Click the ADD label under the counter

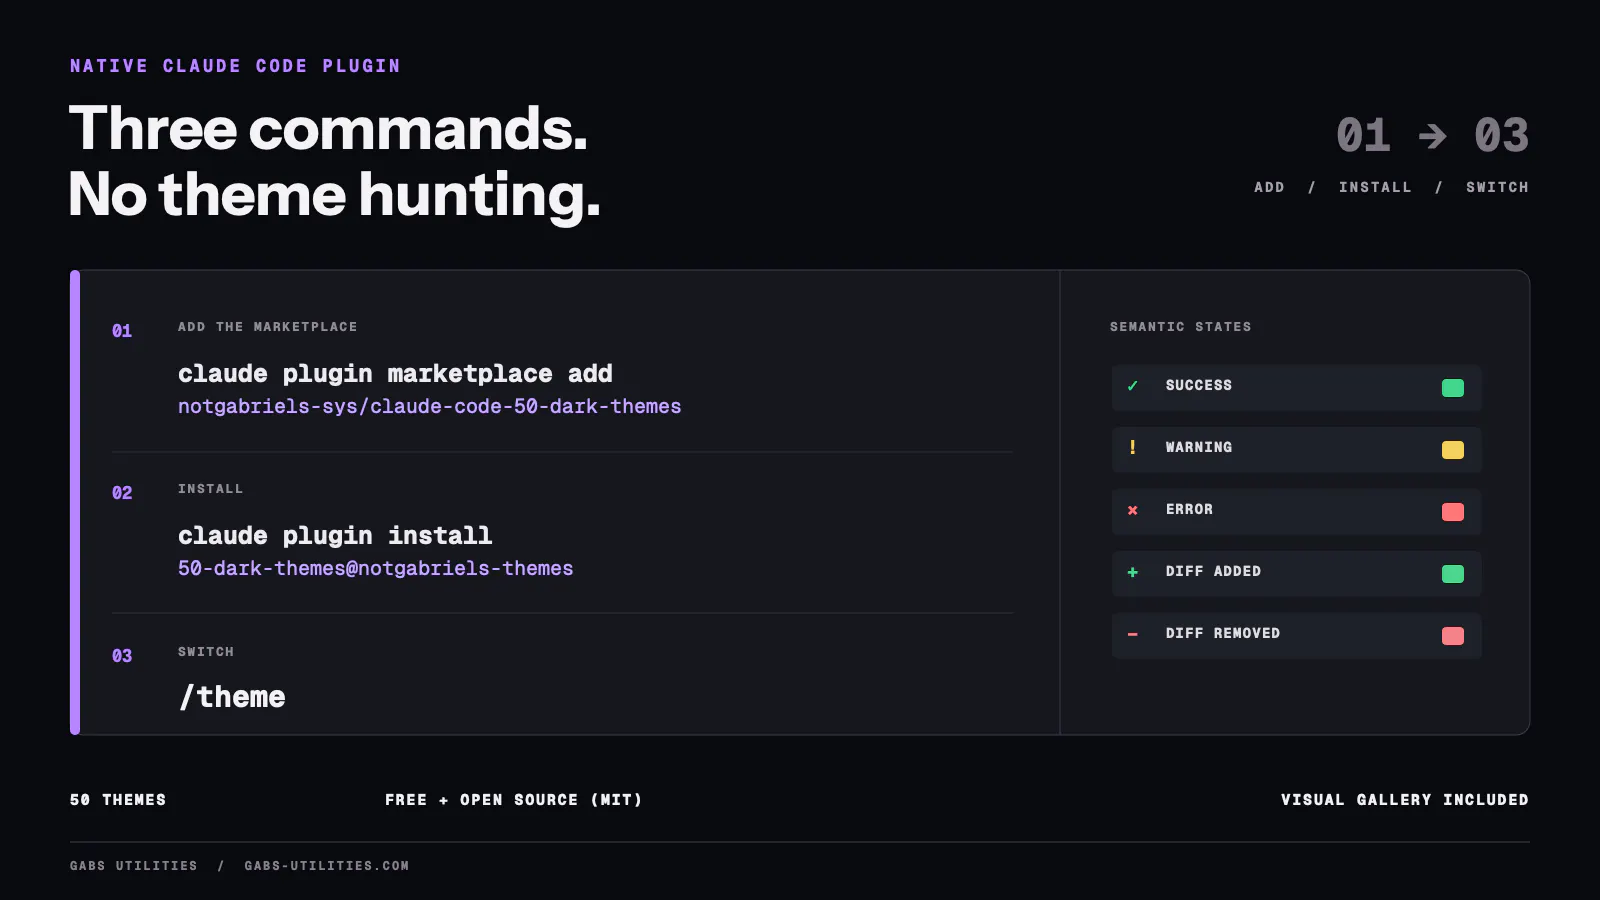(1269, 187)
